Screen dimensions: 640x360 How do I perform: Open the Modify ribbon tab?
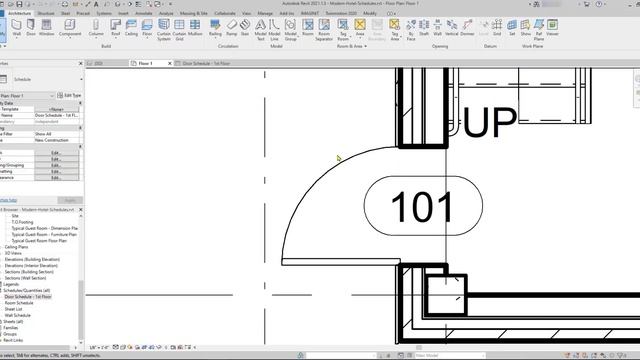point(370,13)
